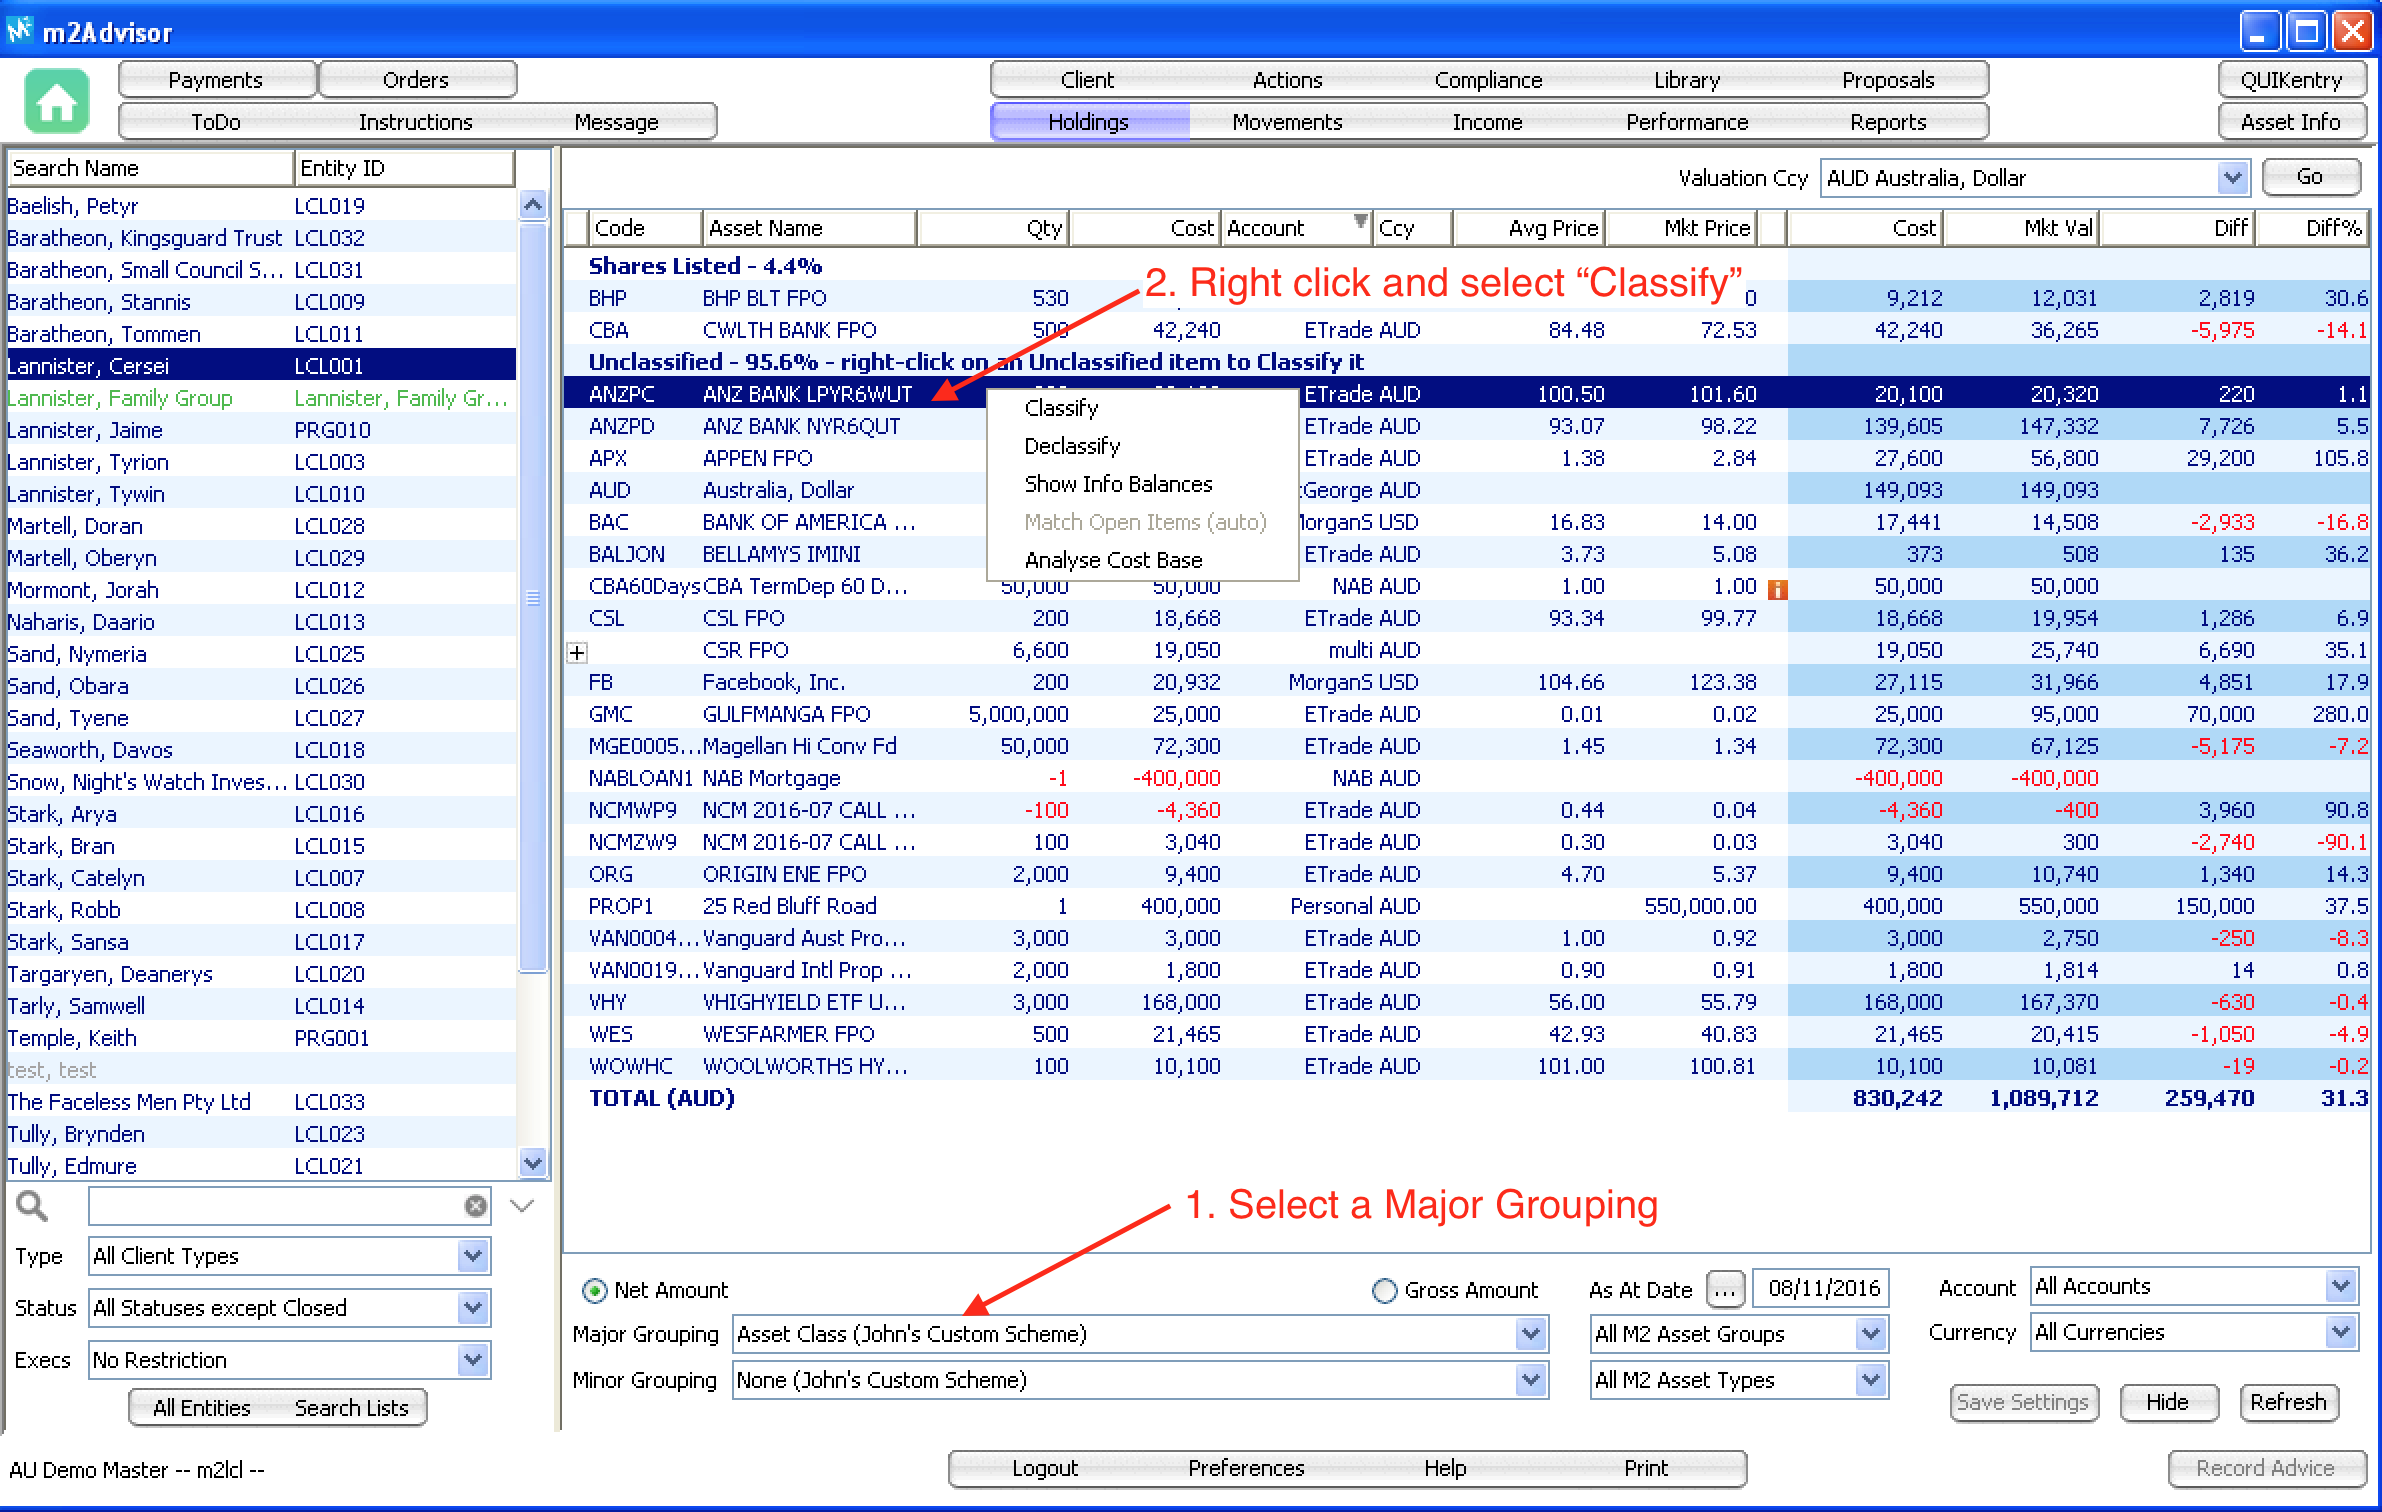Screen dimensions: 2382x1512
Task: Click the magnifying glass search icon
Action: (x=32, y=1206)
